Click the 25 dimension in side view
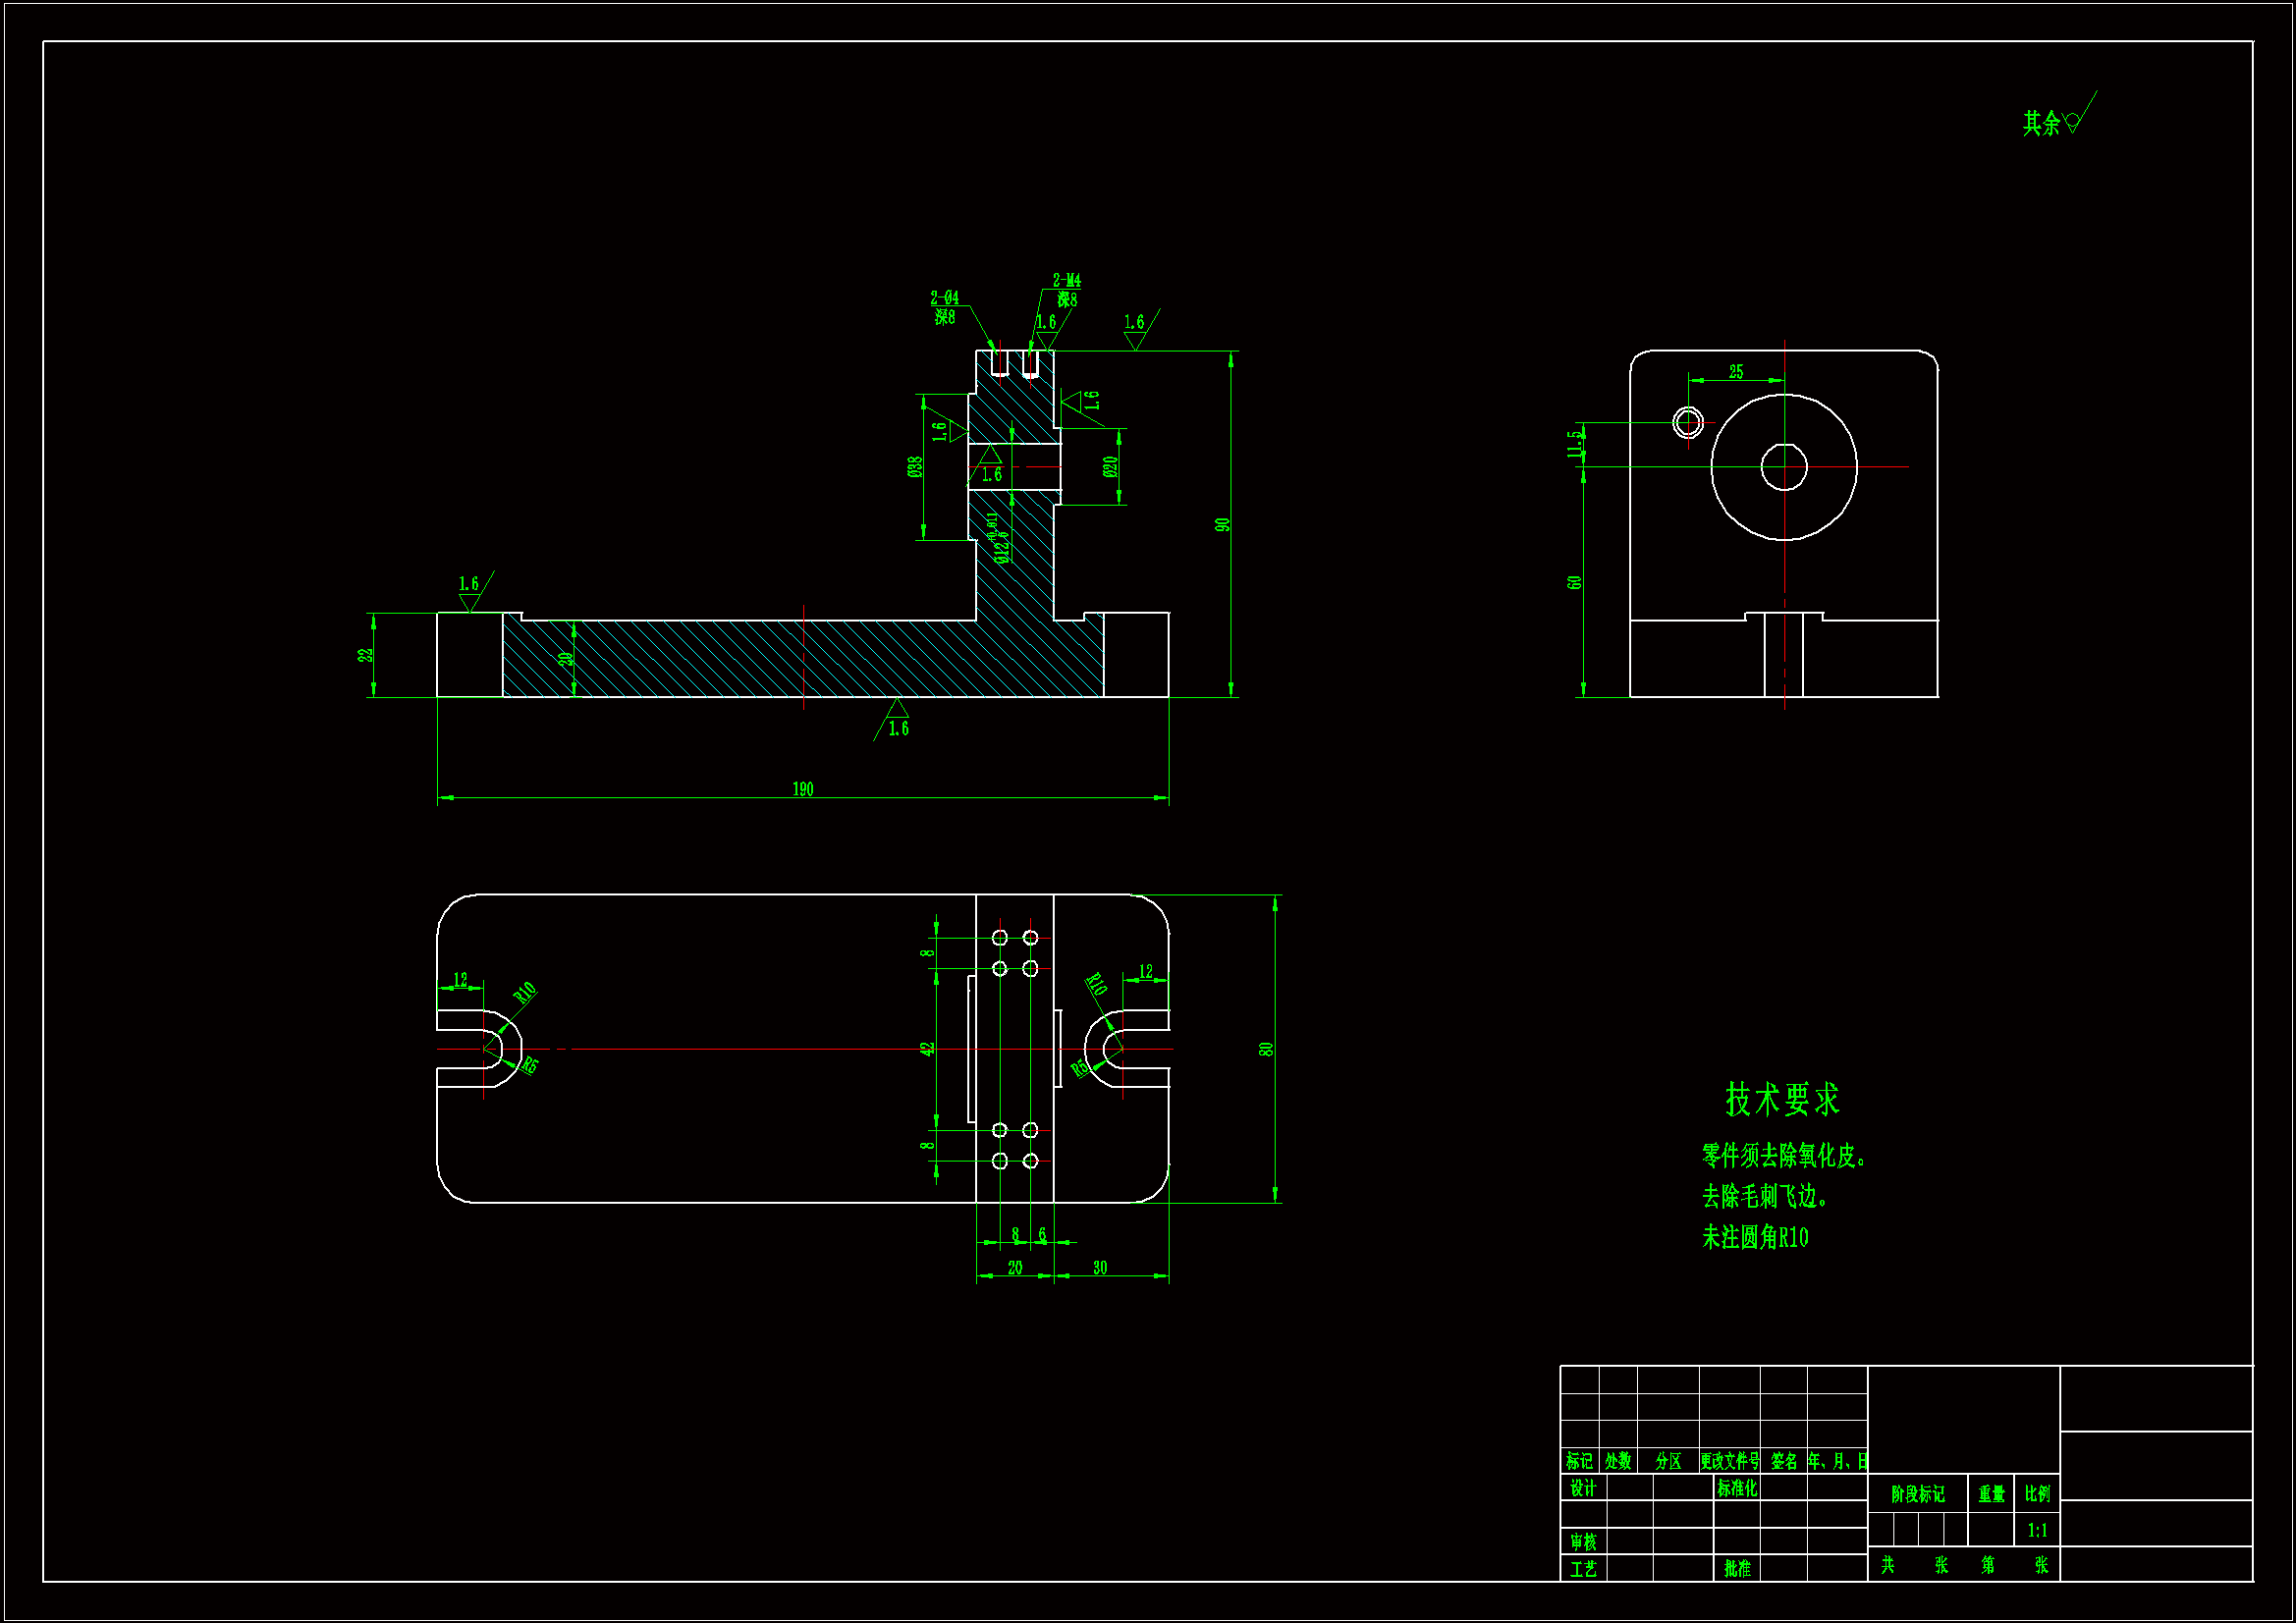Screen dimensions: 2296x1623 coord(1736,372)
